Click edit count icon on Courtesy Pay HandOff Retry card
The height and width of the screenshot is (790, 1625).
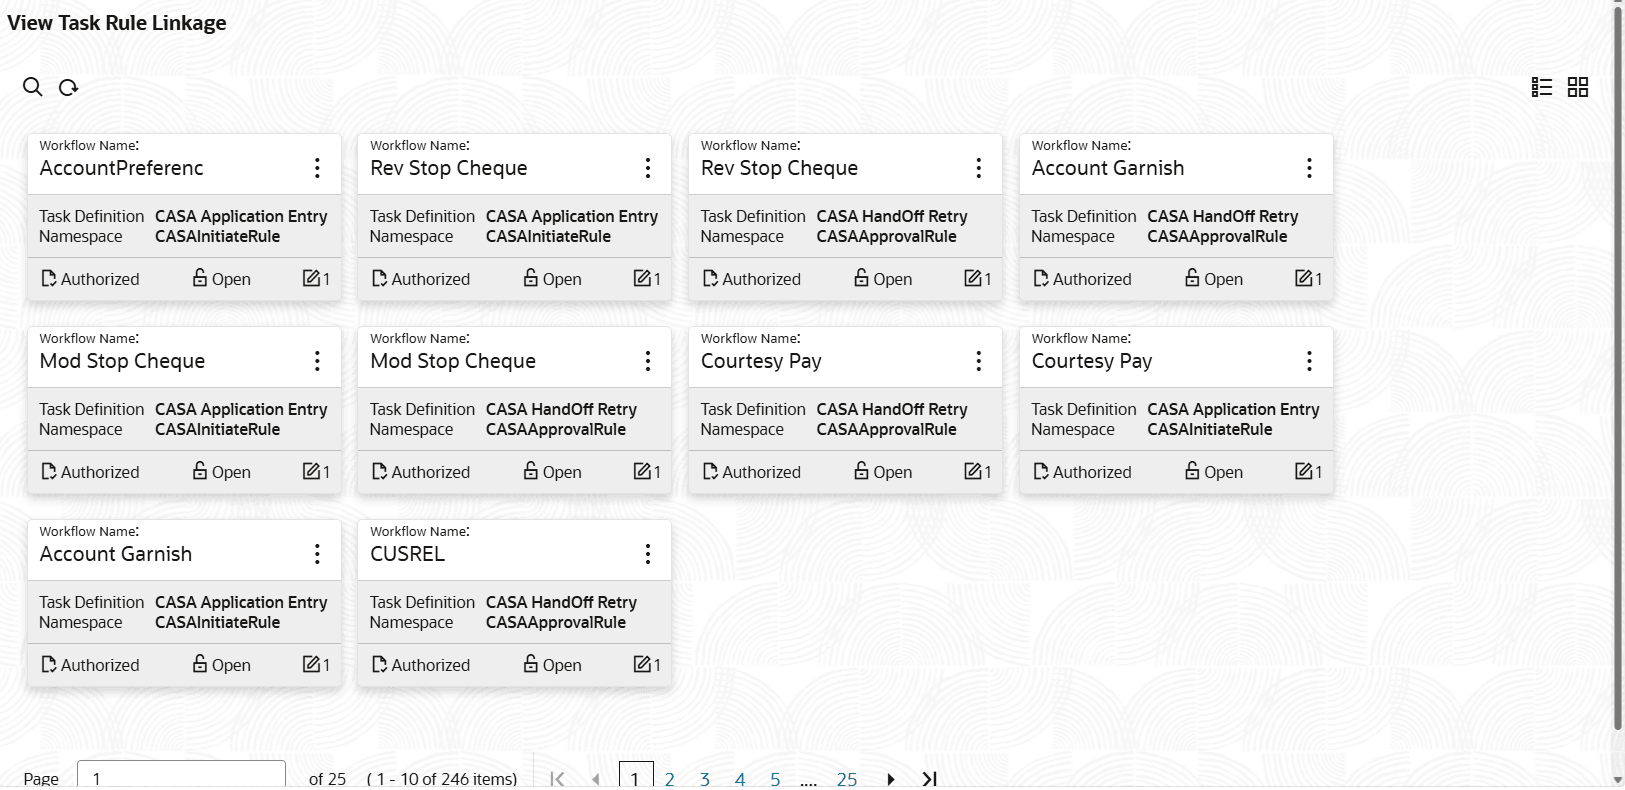click(x=972, y=471)
